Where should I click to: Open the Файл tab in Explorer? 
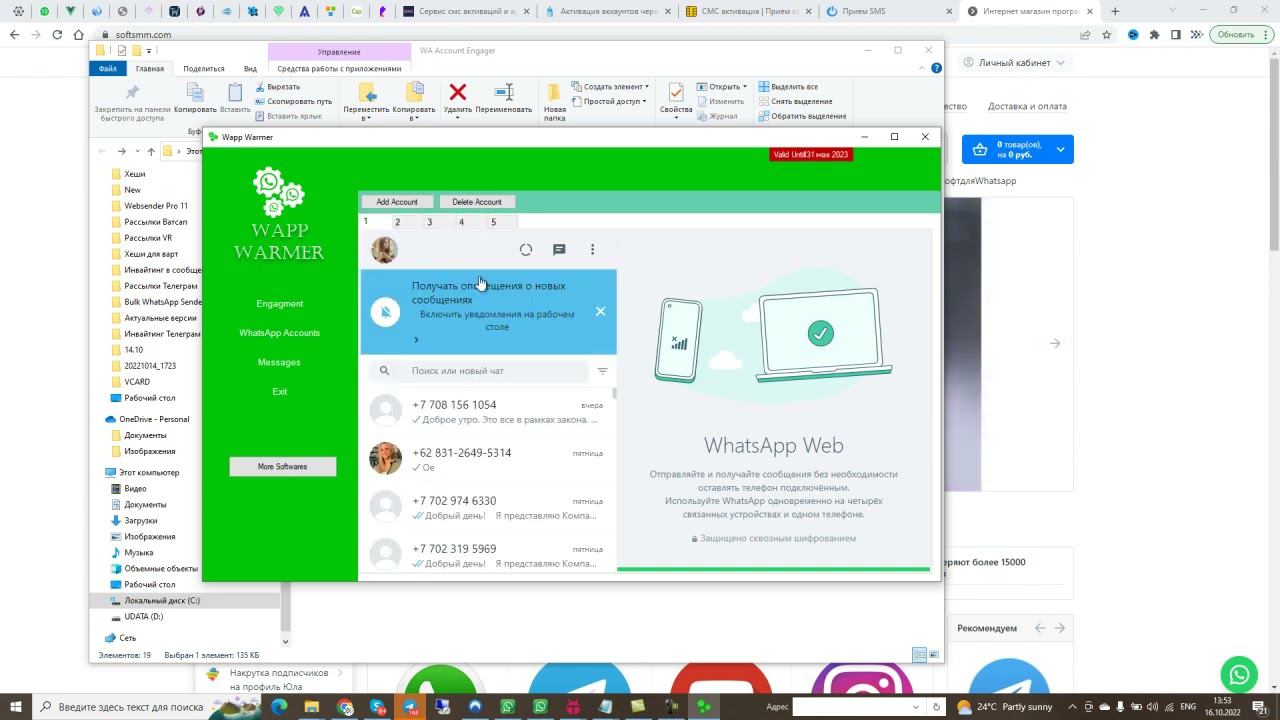[x=108, y=69]
